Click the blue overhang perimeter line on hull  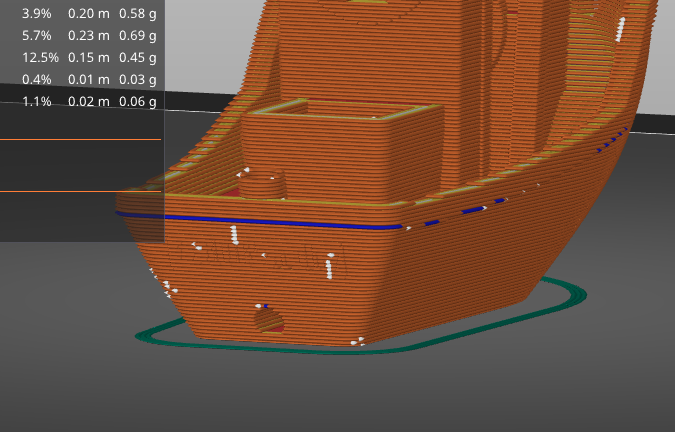[x=258, y=221]
